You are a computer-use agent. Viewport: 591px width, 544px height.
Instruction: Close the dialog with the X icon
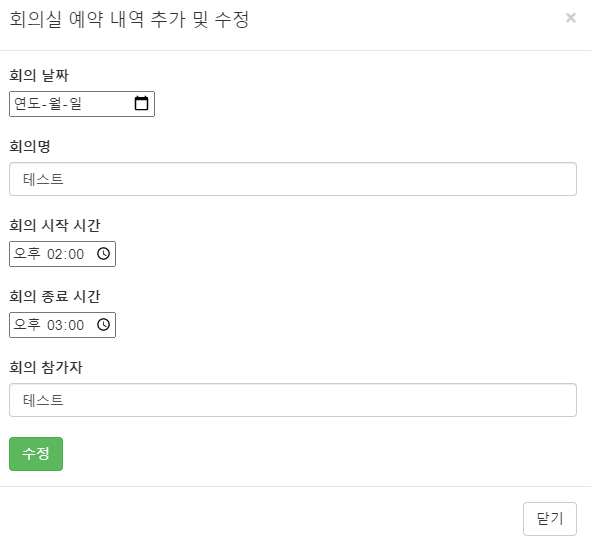coord(571,18)
